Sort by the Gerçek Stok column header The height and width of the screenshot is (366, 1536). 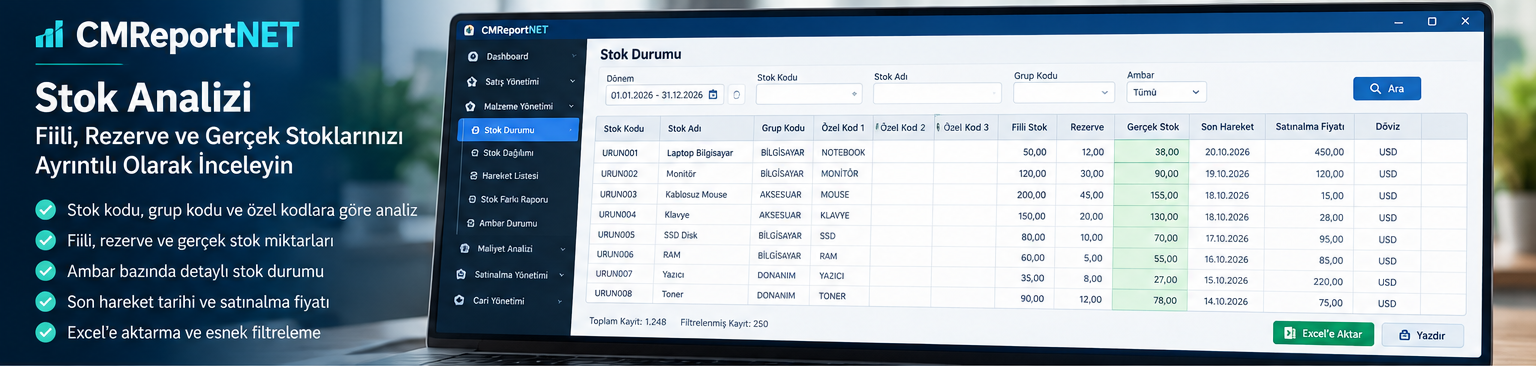tap(1153, 127)
